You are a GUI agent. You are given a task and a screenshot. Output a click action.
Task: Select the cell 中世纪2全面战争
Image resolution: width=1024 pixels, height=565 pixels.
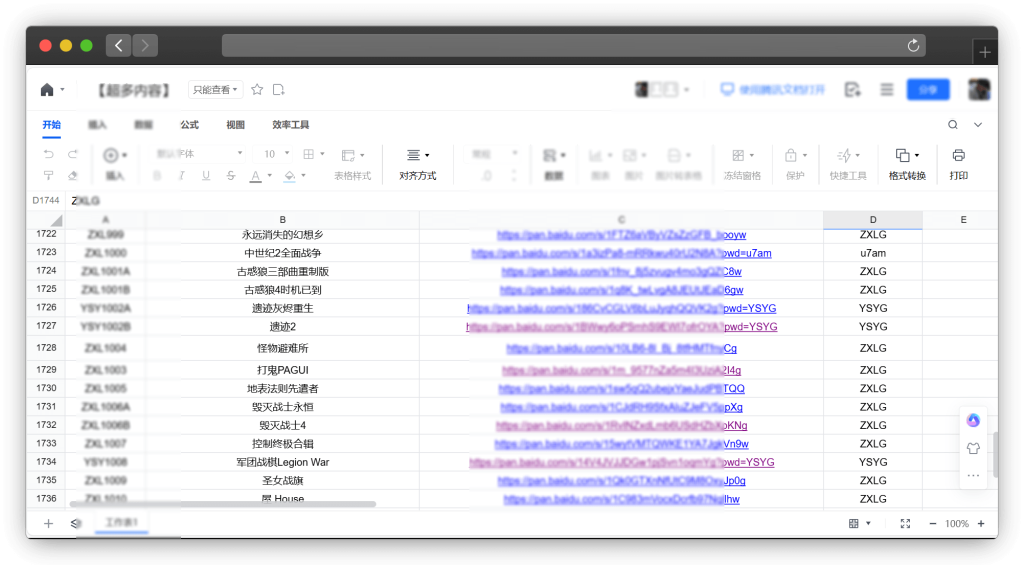(x=282, y=253)
